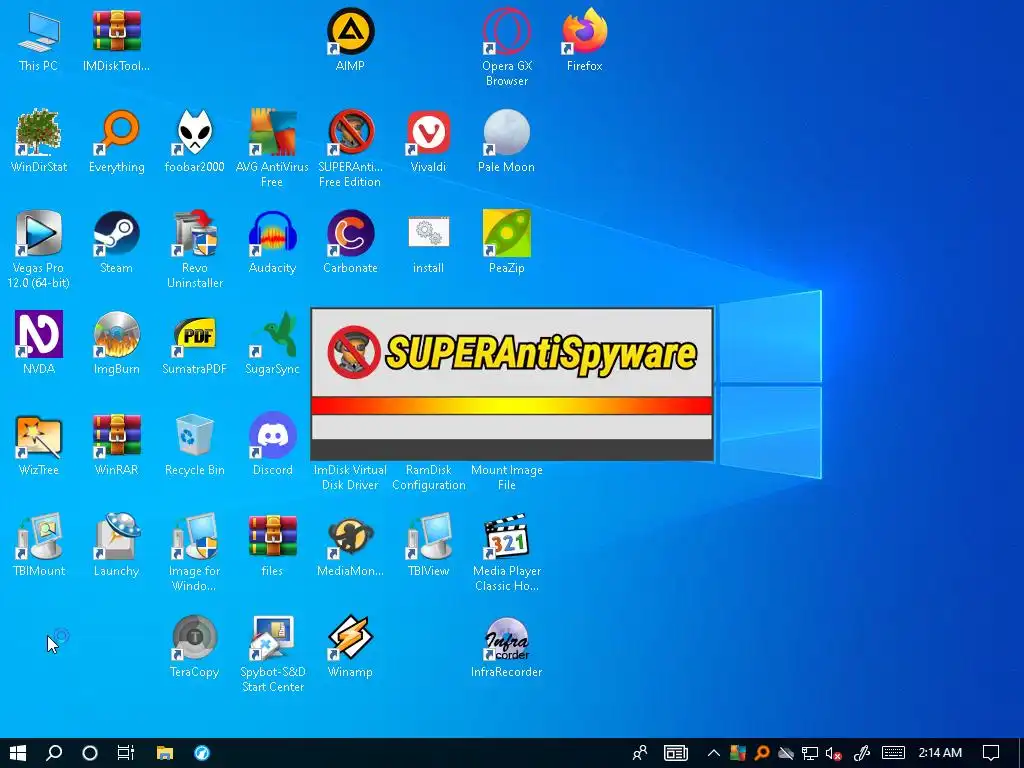Open the This PC desktop icon

(x=39, y=40)
